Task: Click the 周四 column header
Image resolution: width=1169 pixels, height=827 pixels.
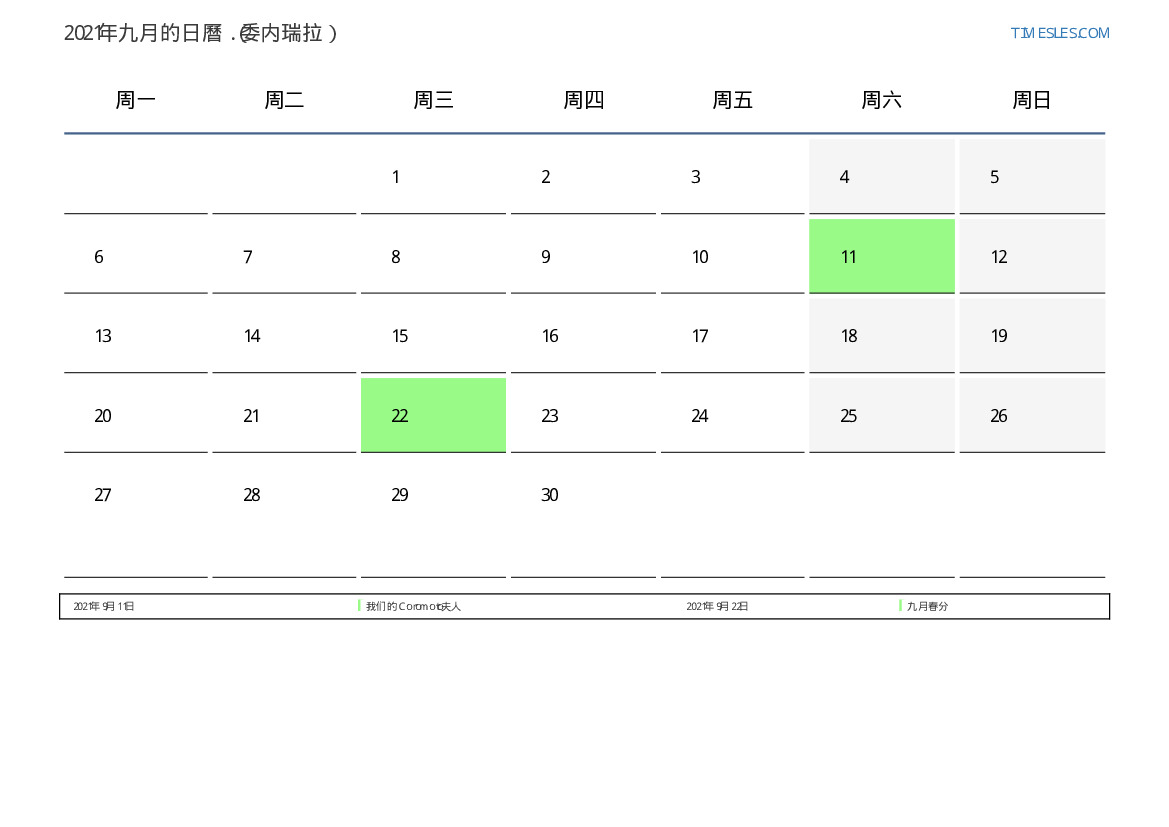Action: [x=583, y=100]
